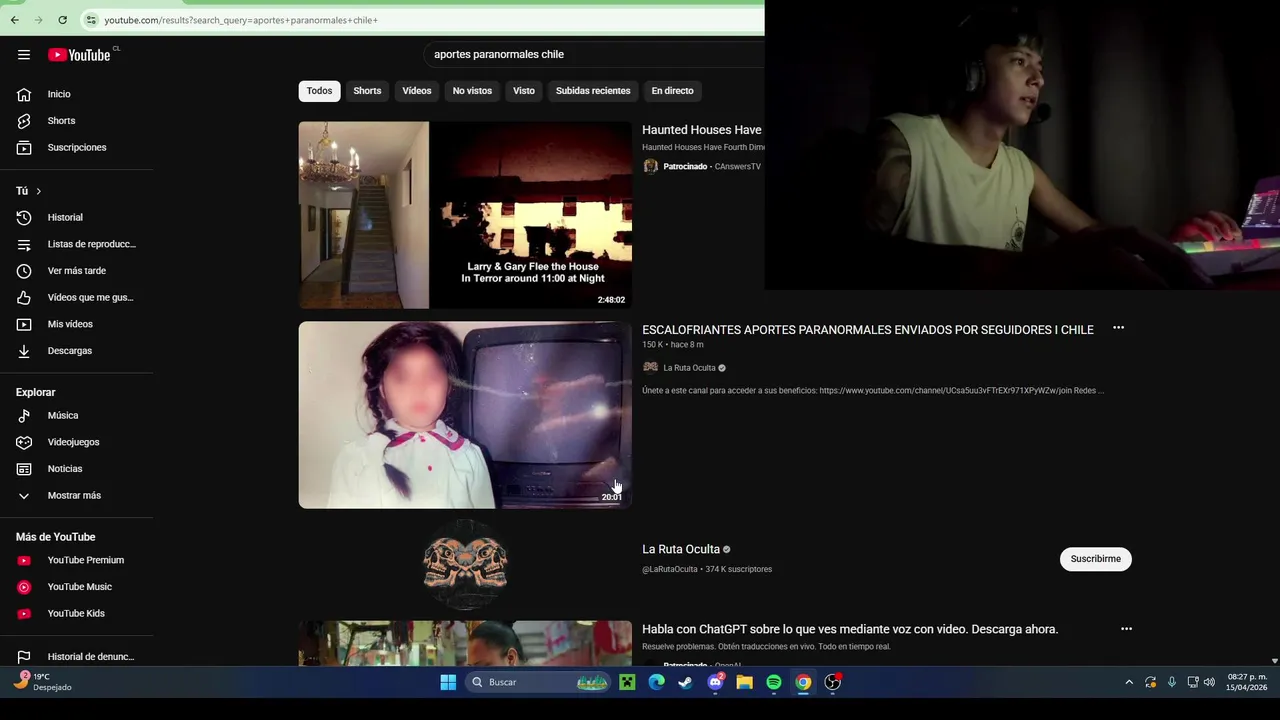Open Windows Start menu
The height and width of the screenshot is (720, 1280).
click(448, 682)
